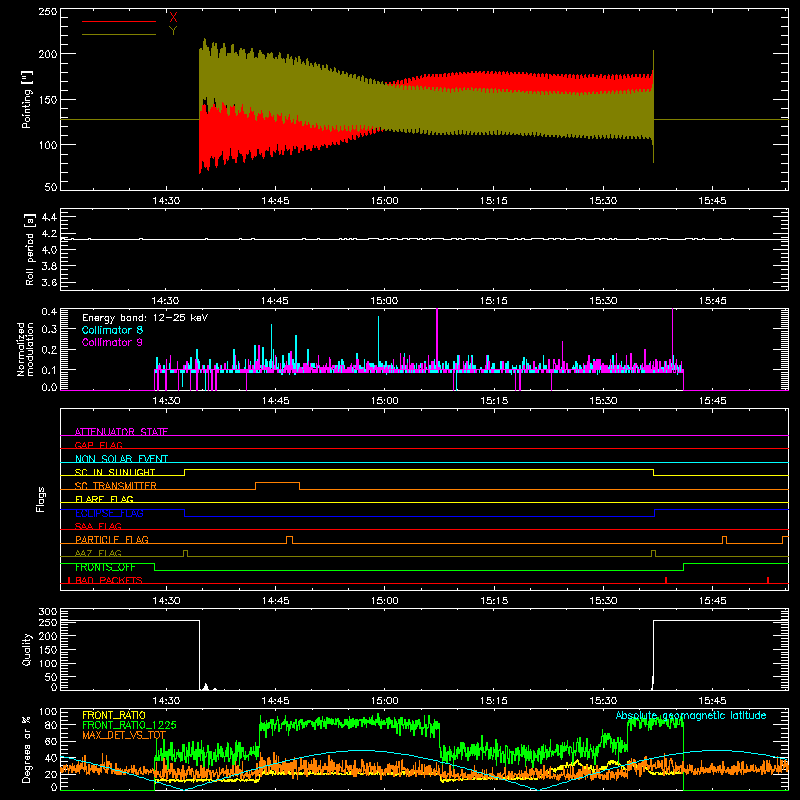Click the red X legend line sample
The width and height of the screenshot is (800, 800).
[x=118, y=21]
